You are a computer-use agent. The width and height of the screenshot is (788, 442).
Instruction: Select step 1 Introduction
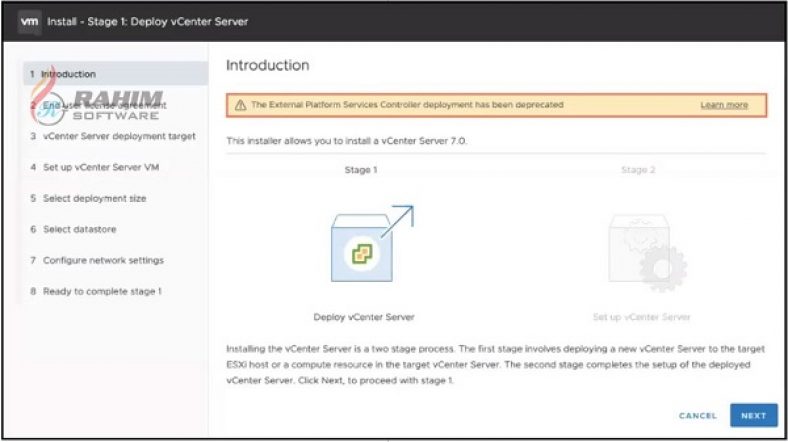coord(115,74)
